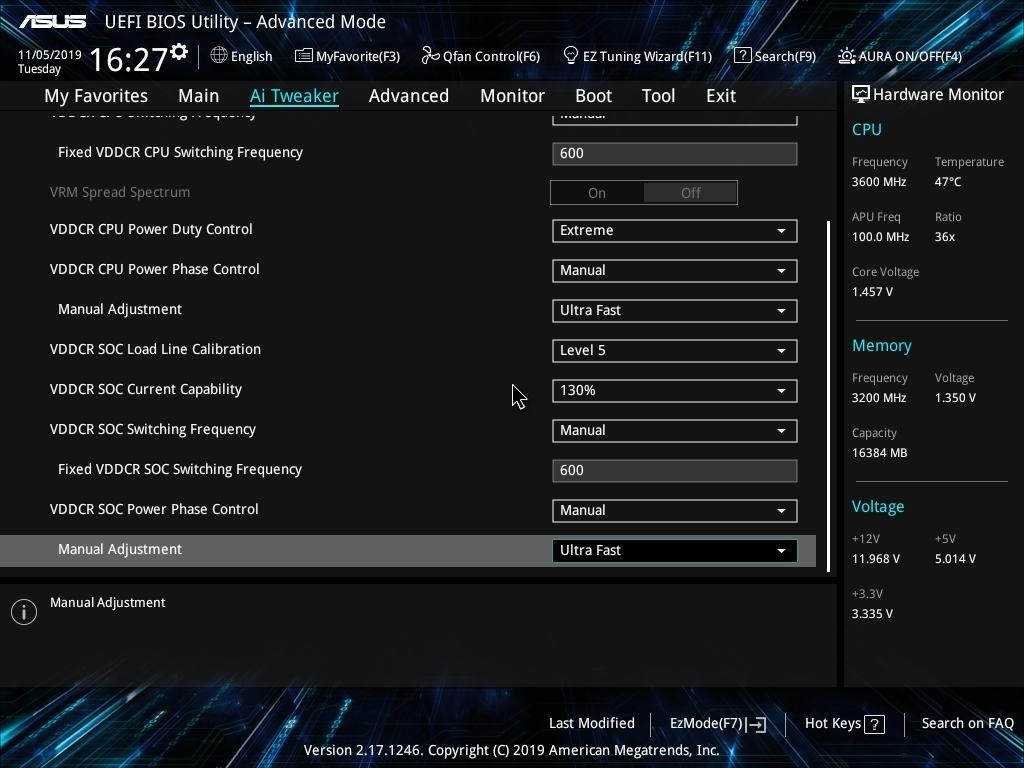Click CPU temperature 47°C value
Image resolution: width=1024 pixels, height=768 pixels.
tap(948, 182)
